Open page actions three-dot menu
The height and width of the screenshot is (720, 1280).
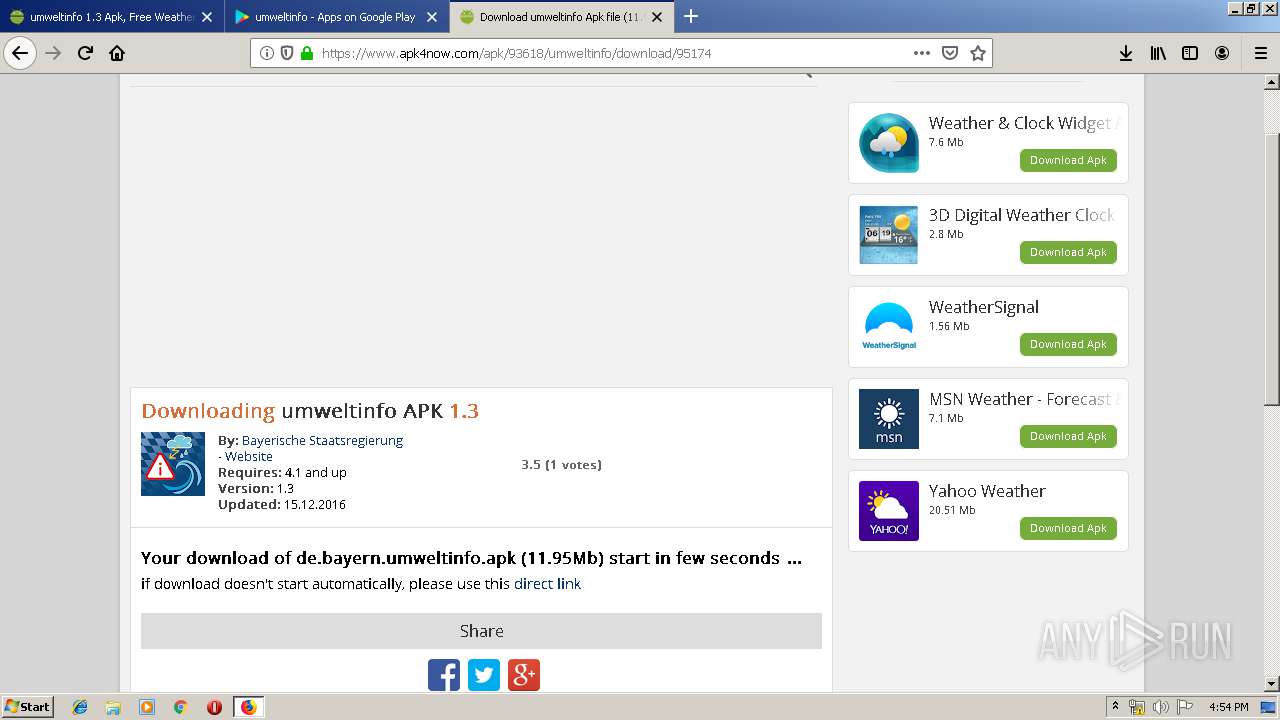tap(922, 53)
